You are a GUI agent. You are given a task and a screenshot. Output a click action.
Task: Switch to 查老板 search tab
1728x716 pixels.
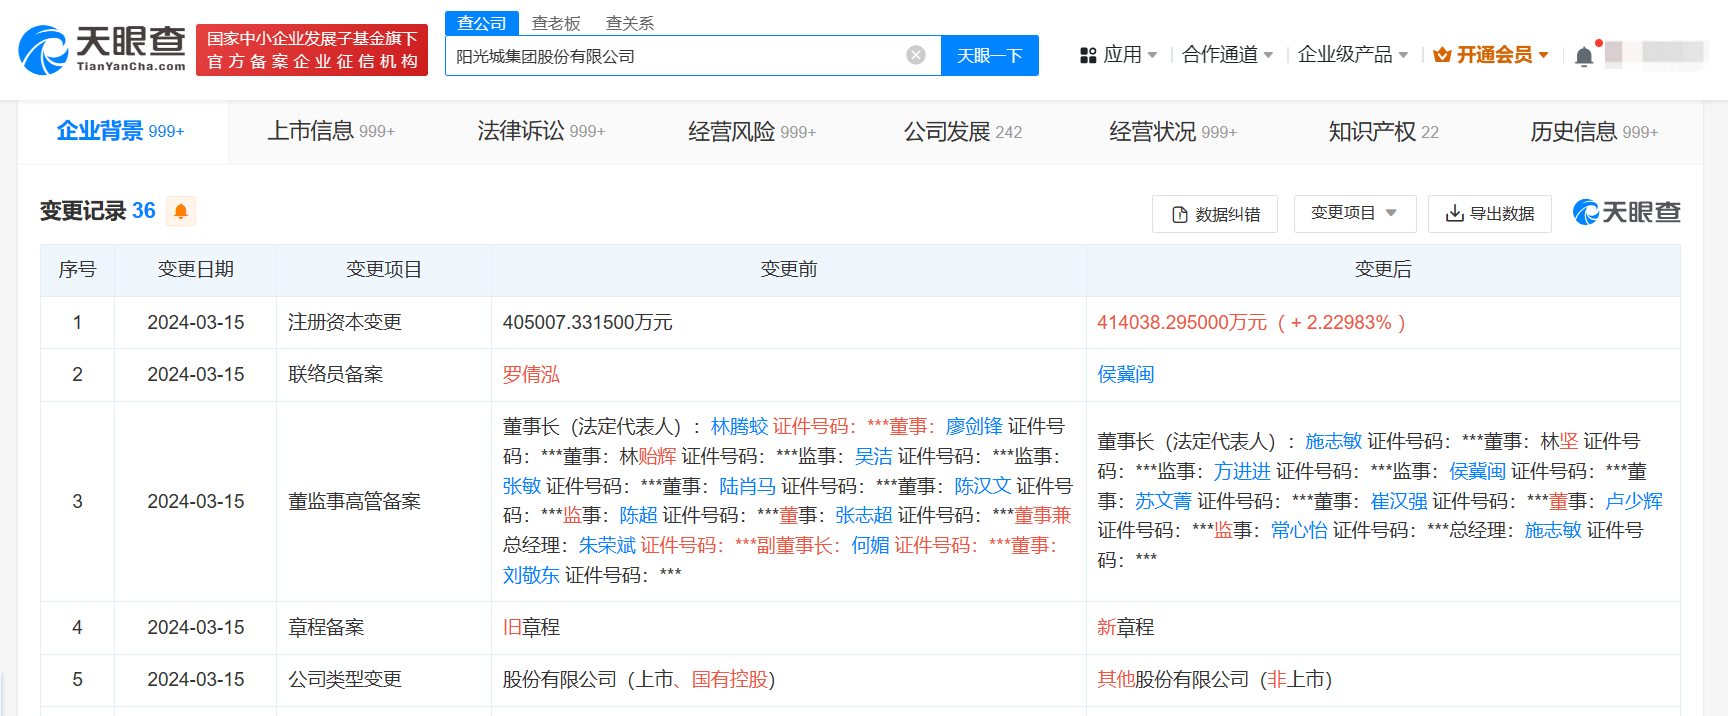556,23
